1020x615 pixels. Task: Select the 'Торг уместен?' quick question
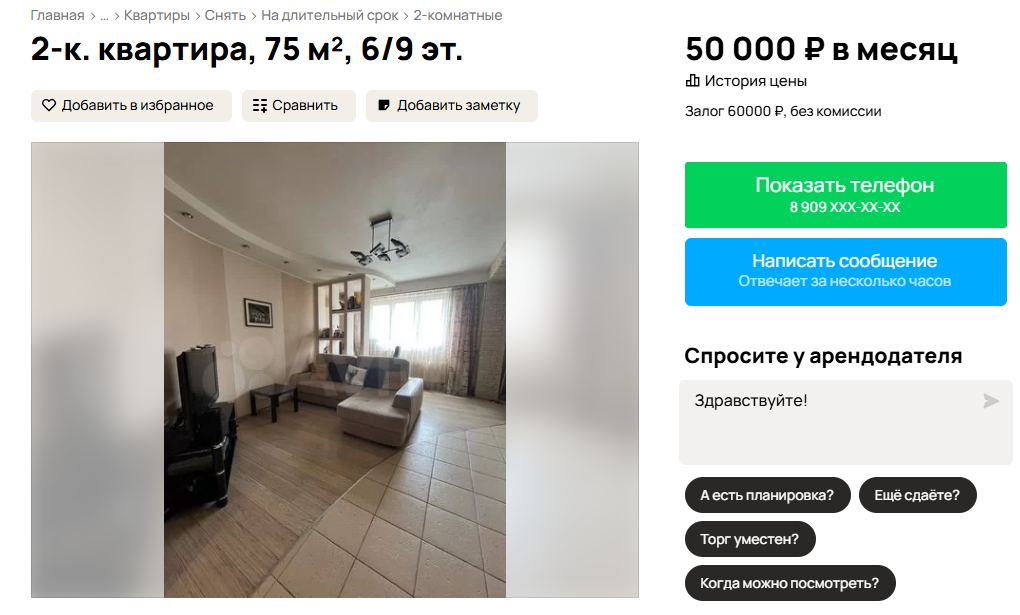pyautogui.click(x=750, y=539)
